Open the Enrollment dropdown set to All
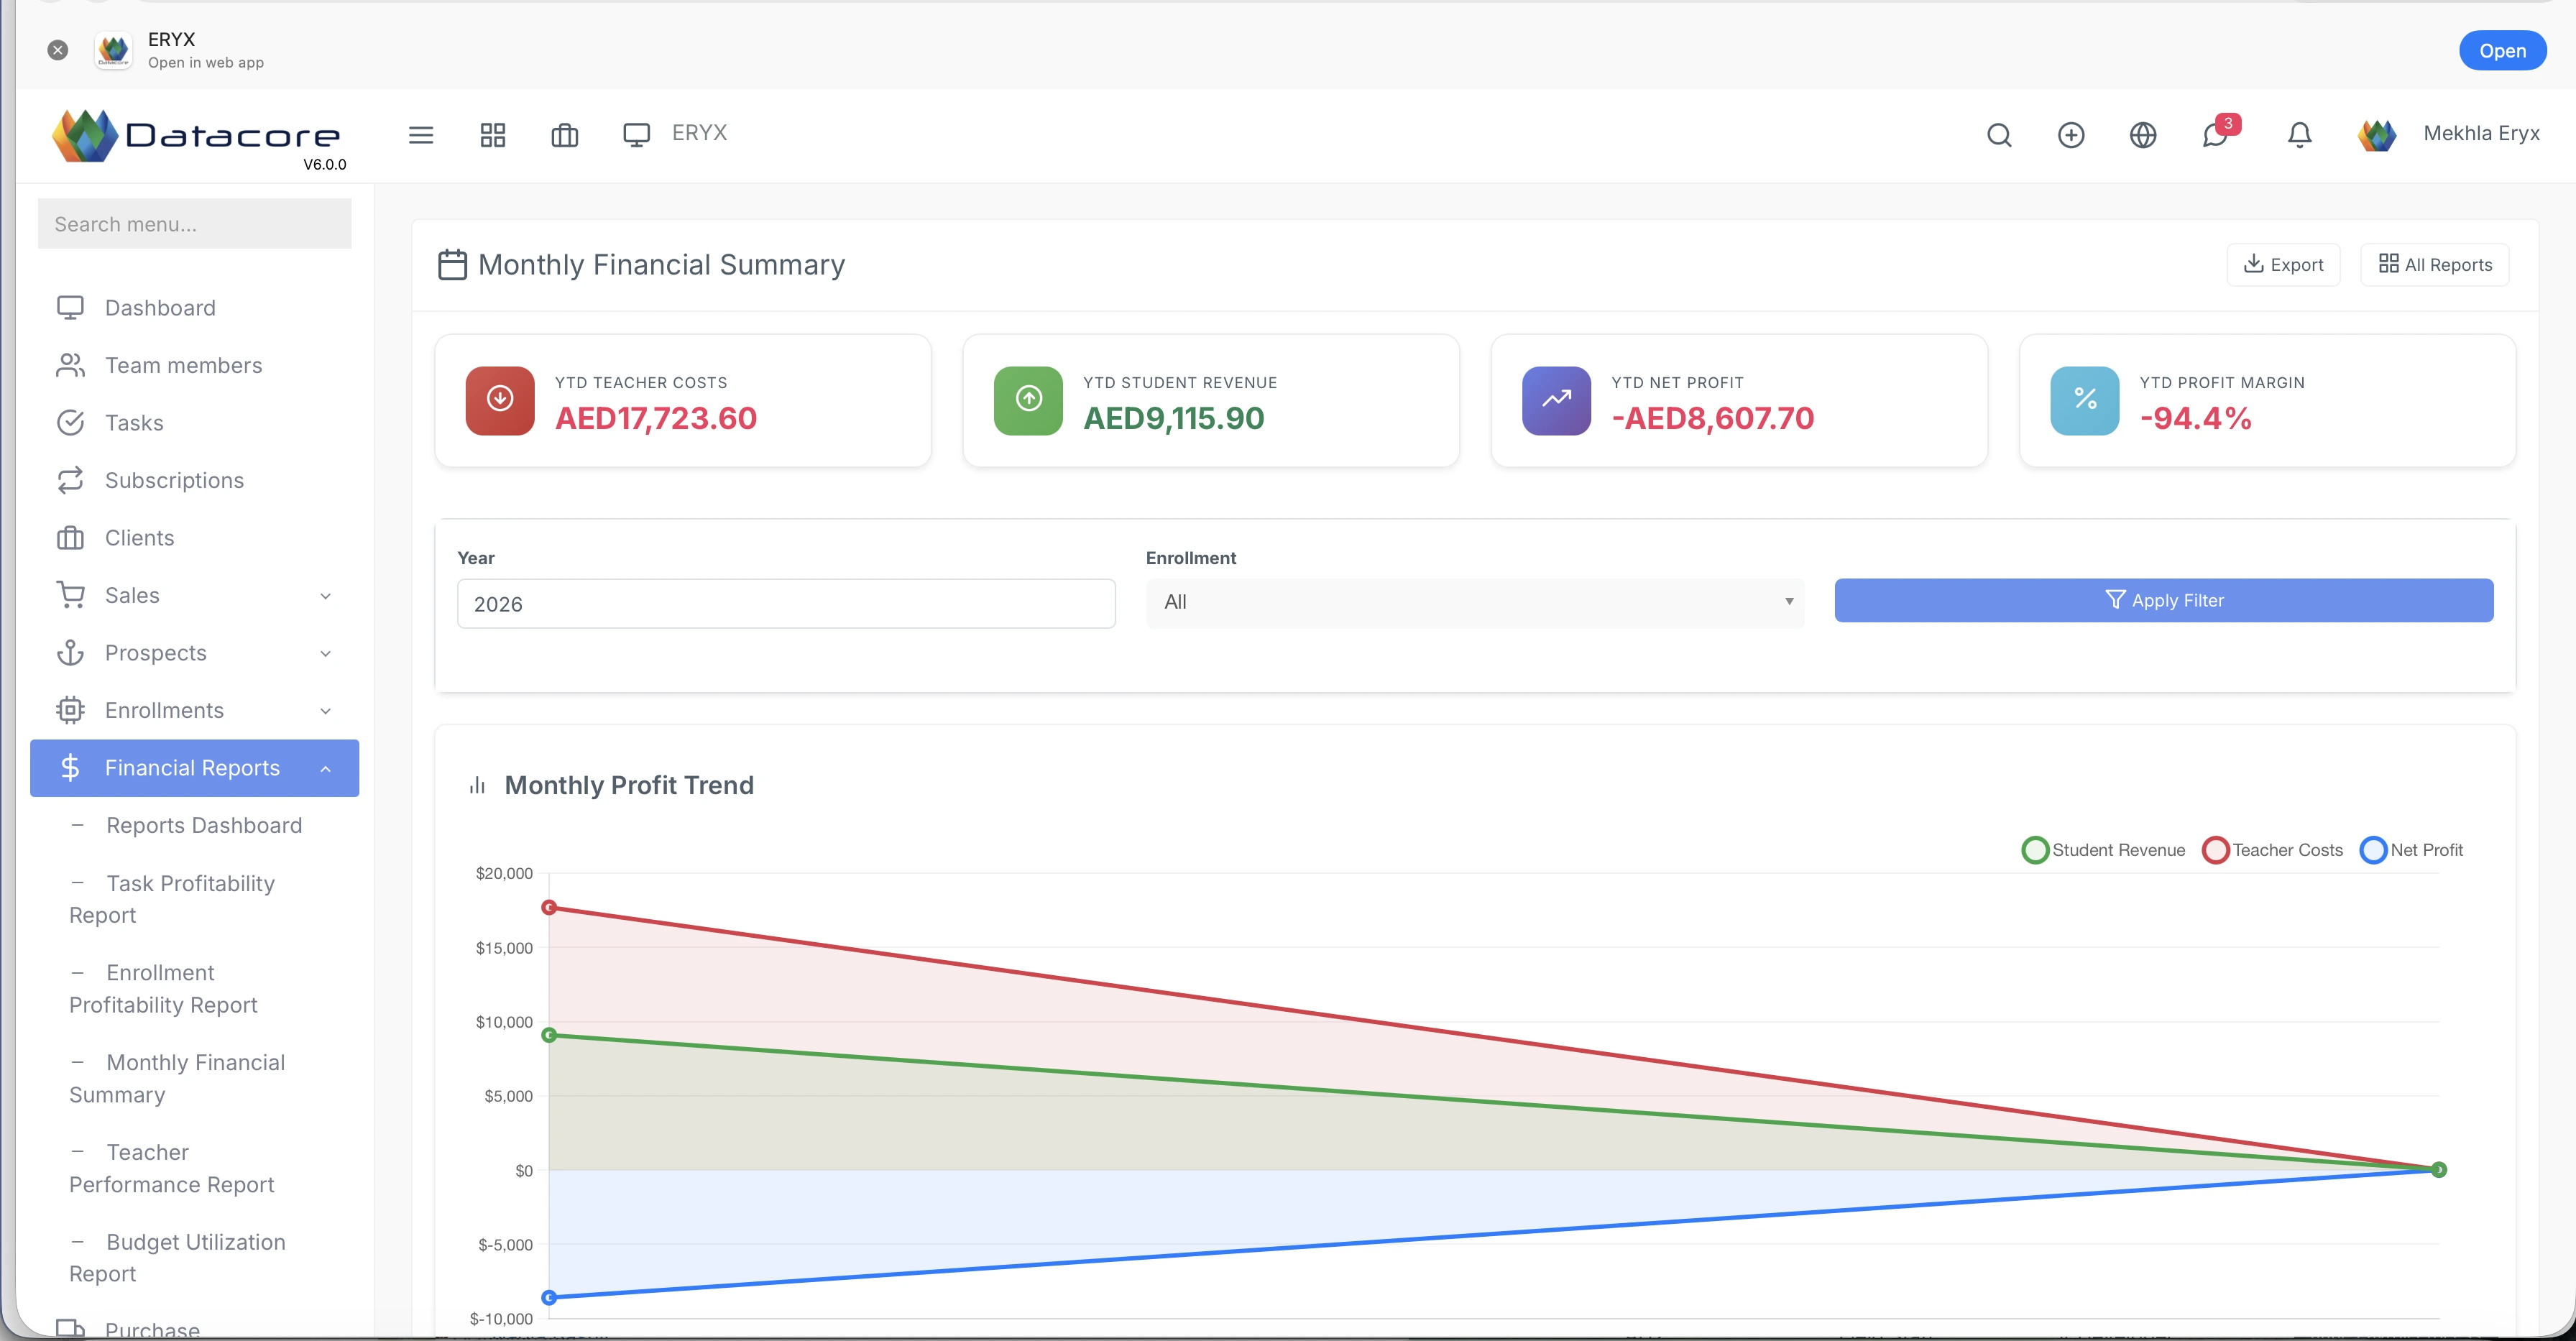The image size is (2576, 1341). pyautogui.click(x=1475, y=603)
